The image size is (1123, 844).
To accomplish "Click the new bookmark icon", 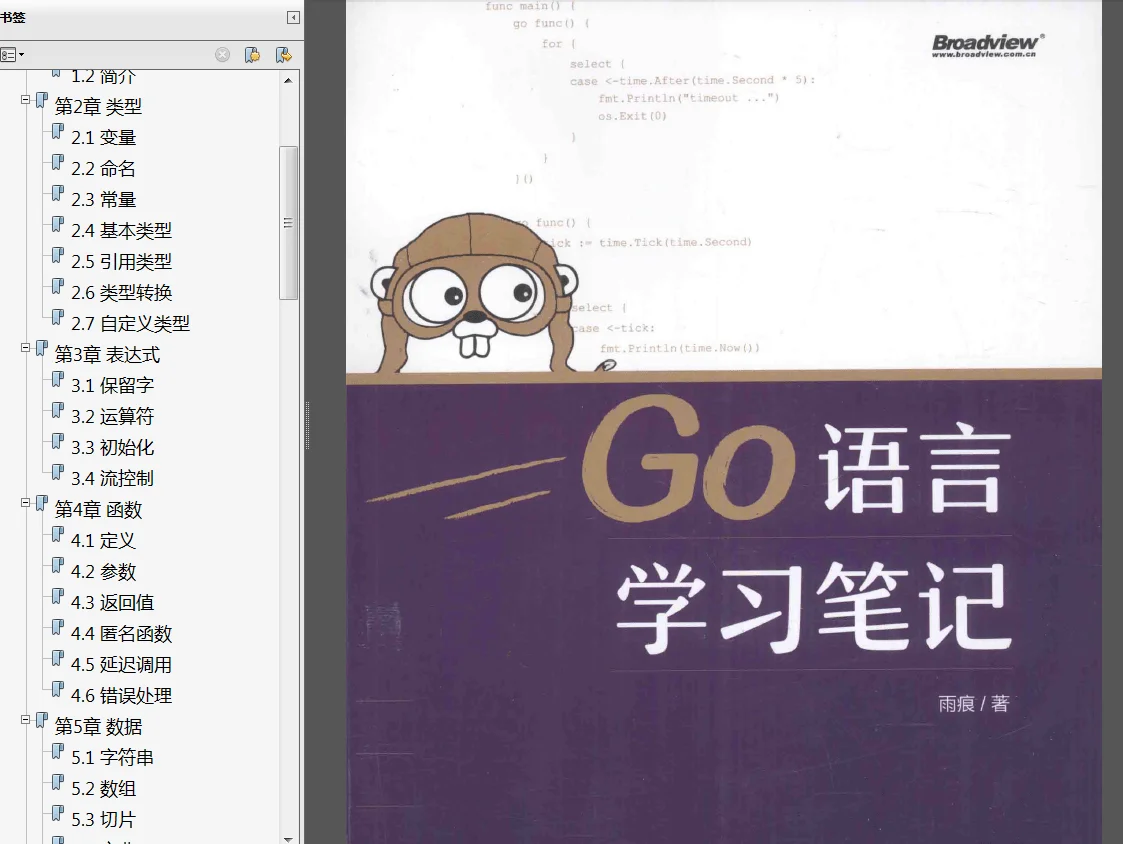I will pos(252,55).
